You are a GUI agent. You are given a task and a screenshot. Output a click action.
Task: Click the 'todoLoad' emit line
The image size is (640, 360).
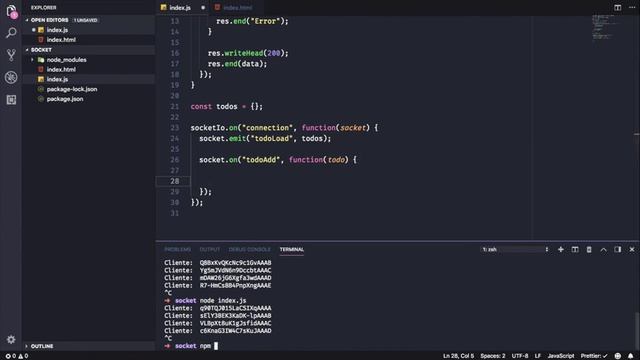point(265,138)
